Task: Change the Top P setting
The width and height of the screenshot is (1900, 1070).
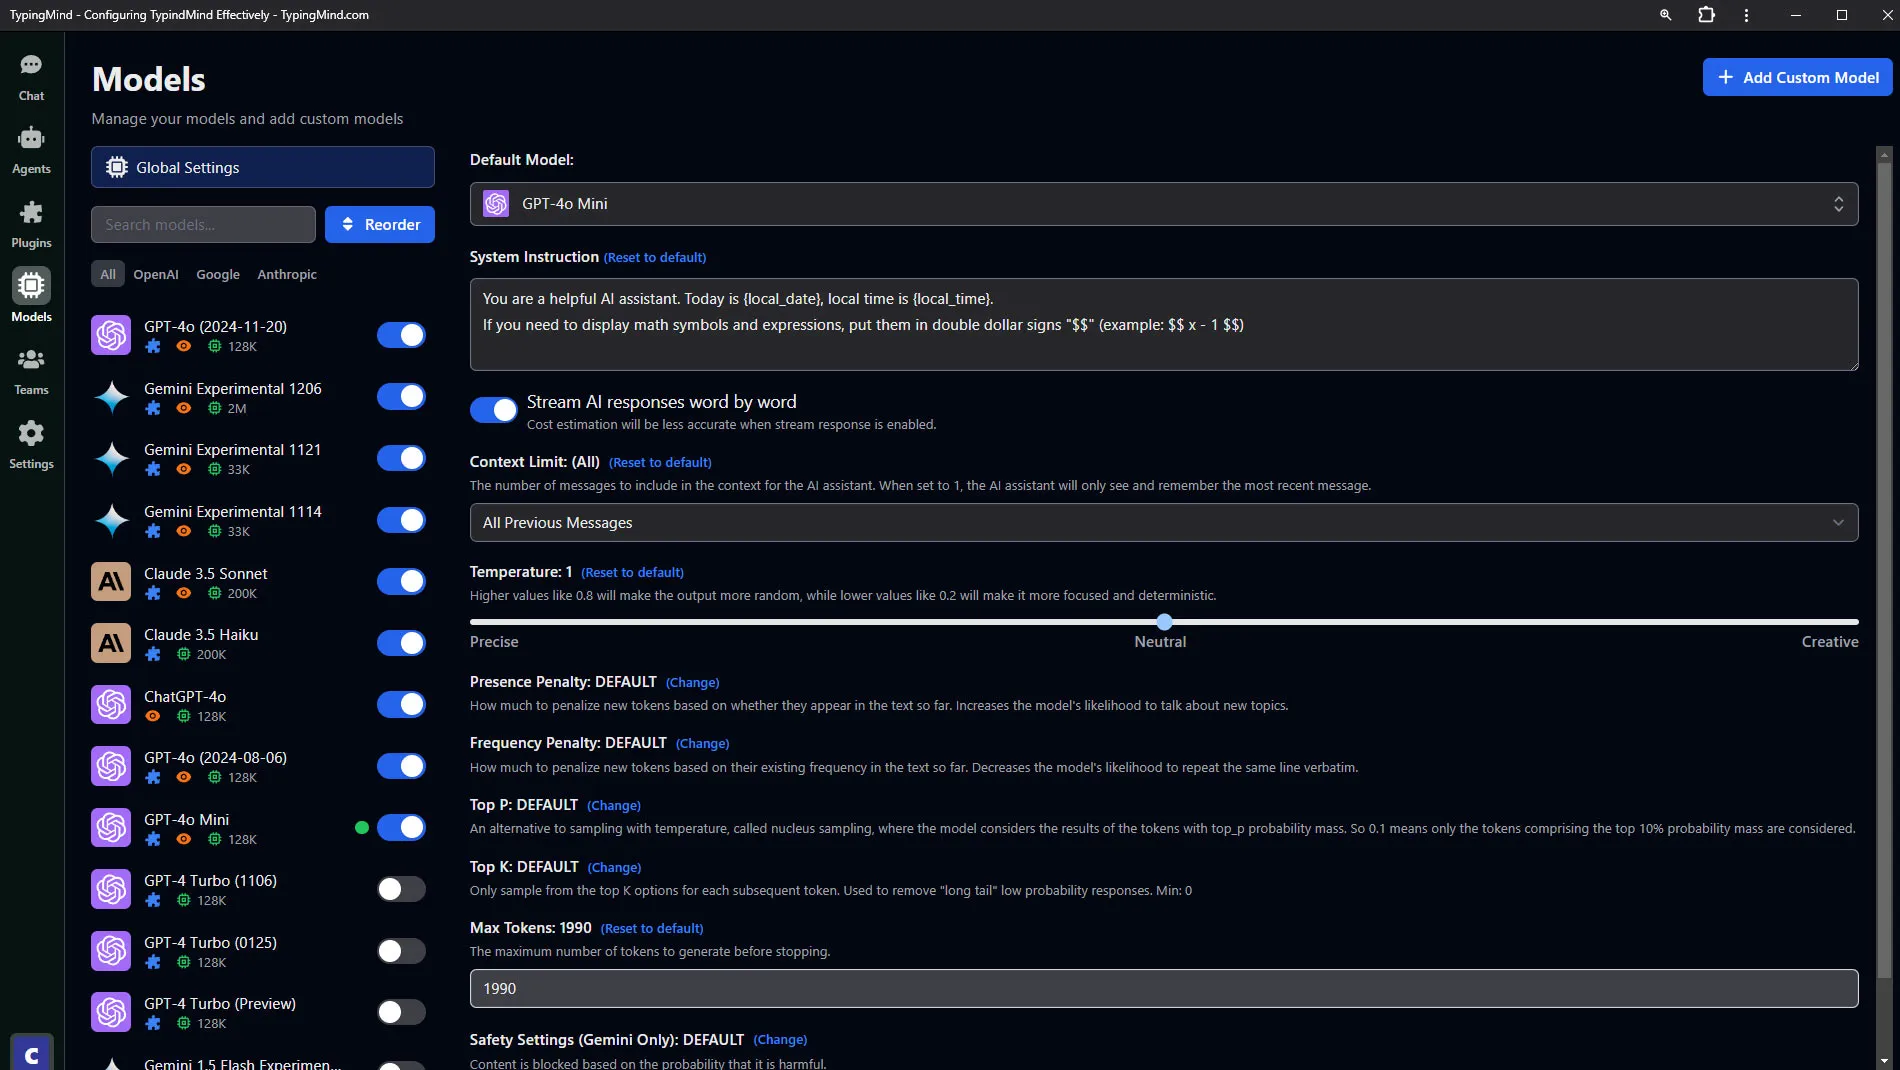Action: pos(614,806)
